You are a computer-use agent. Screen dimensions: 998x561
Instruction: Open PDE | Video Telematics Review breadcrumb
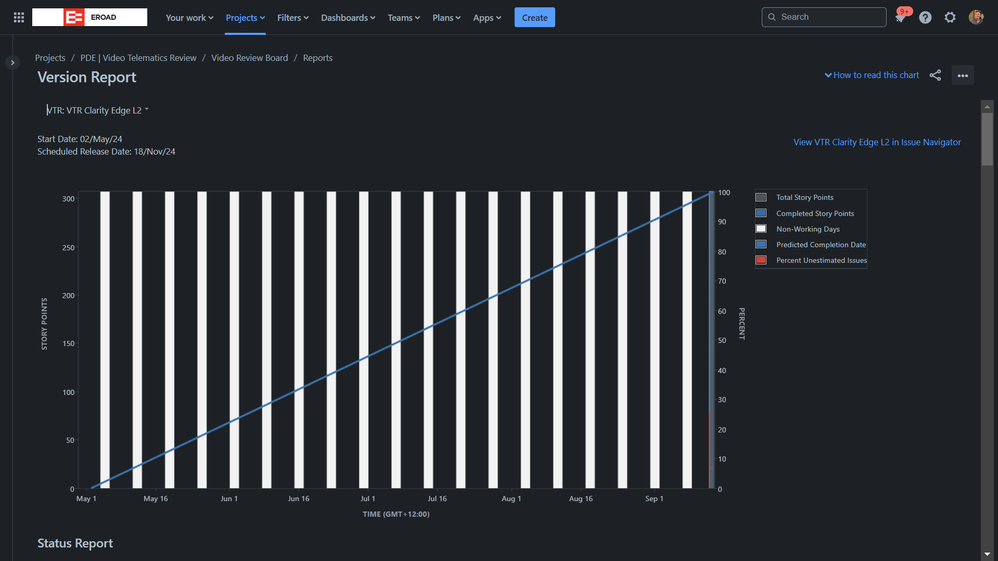tap(138, 58)
